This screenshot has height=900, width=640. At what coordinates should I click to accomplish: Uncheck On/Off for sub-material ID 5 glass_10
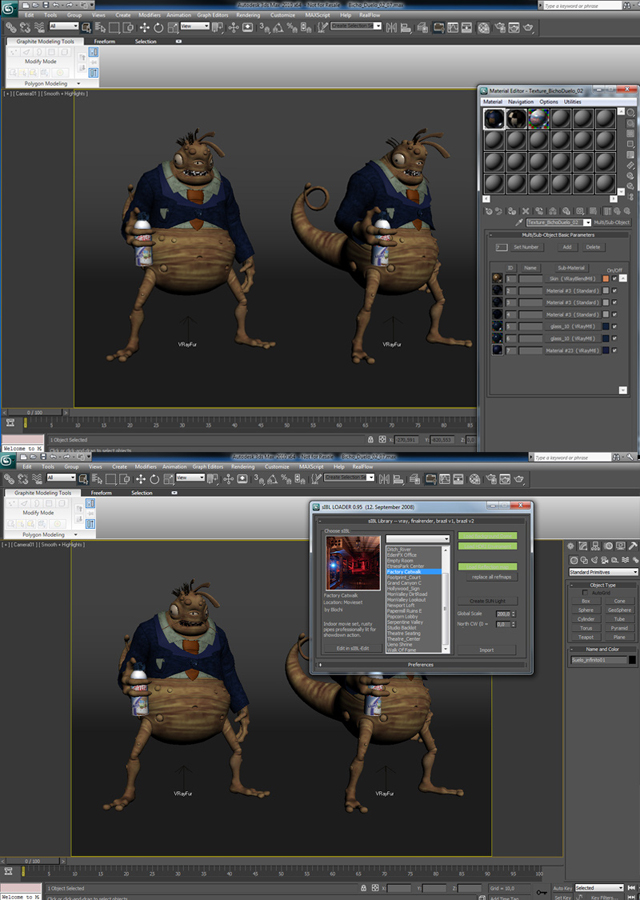click(x=614, y=326)
